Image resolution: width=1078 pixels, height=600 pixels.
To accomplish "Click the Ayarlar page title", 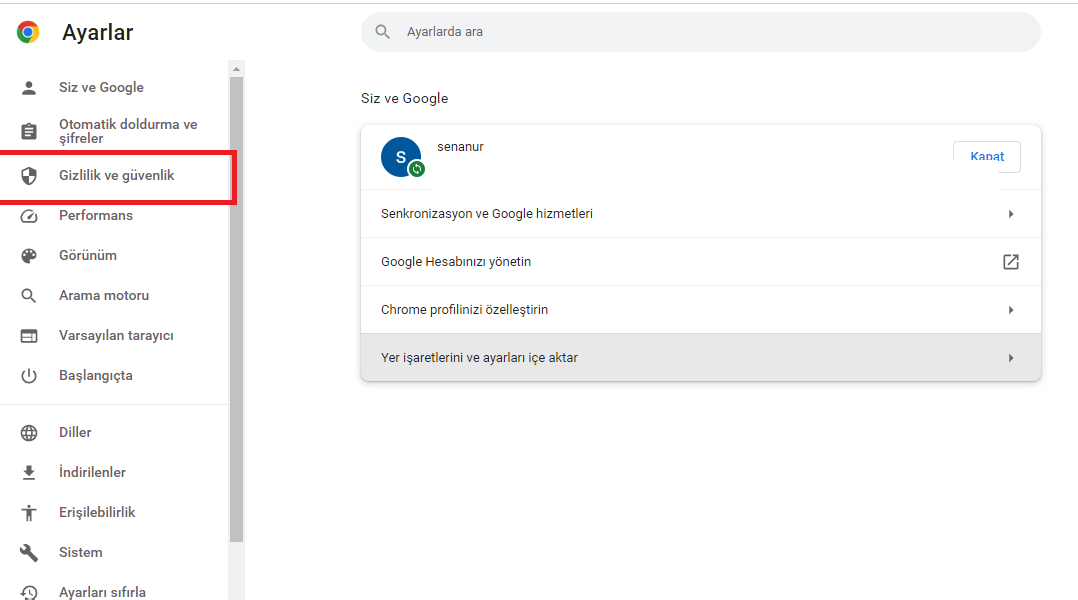I will tap(98, 32).
